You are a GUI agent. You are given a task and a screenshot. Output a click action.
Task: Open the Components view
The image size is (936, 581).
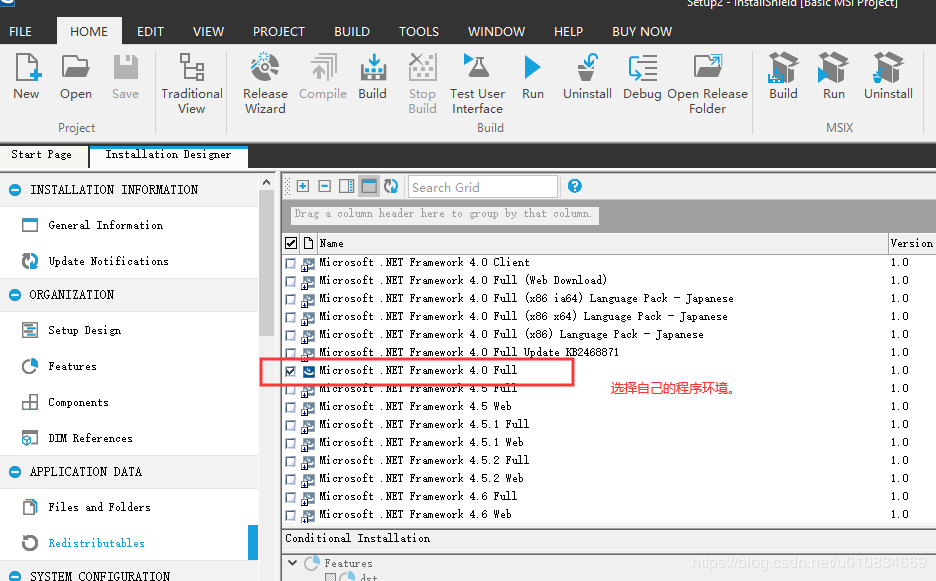(78, 402)
